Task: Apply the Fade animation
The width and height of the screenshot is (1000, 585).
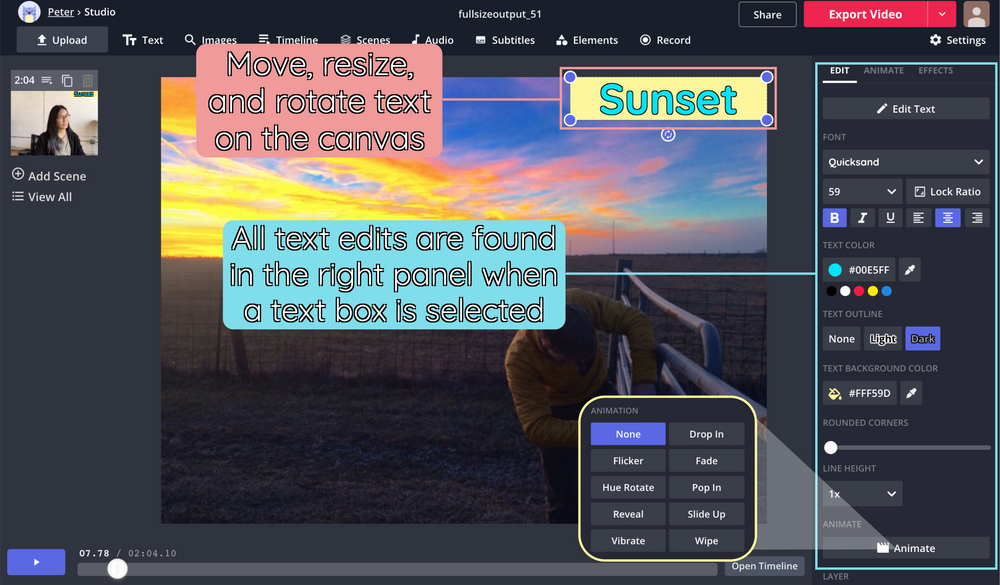Action: 706,460
